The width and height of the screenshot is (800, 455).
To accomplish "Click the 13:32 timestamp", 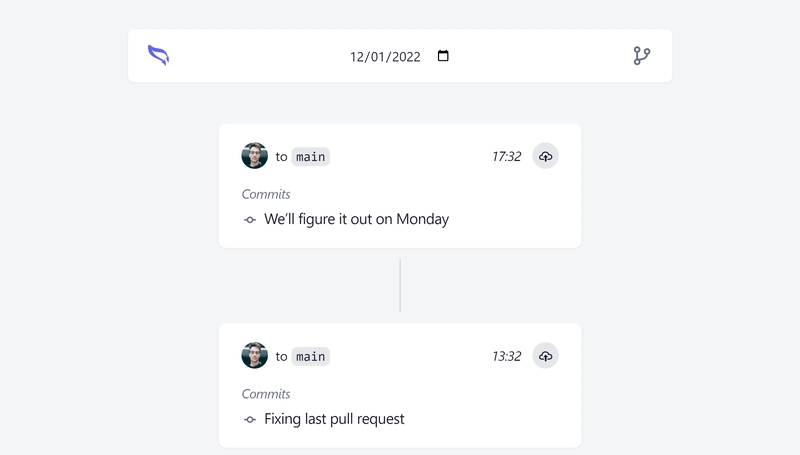I will coord(507,357).
